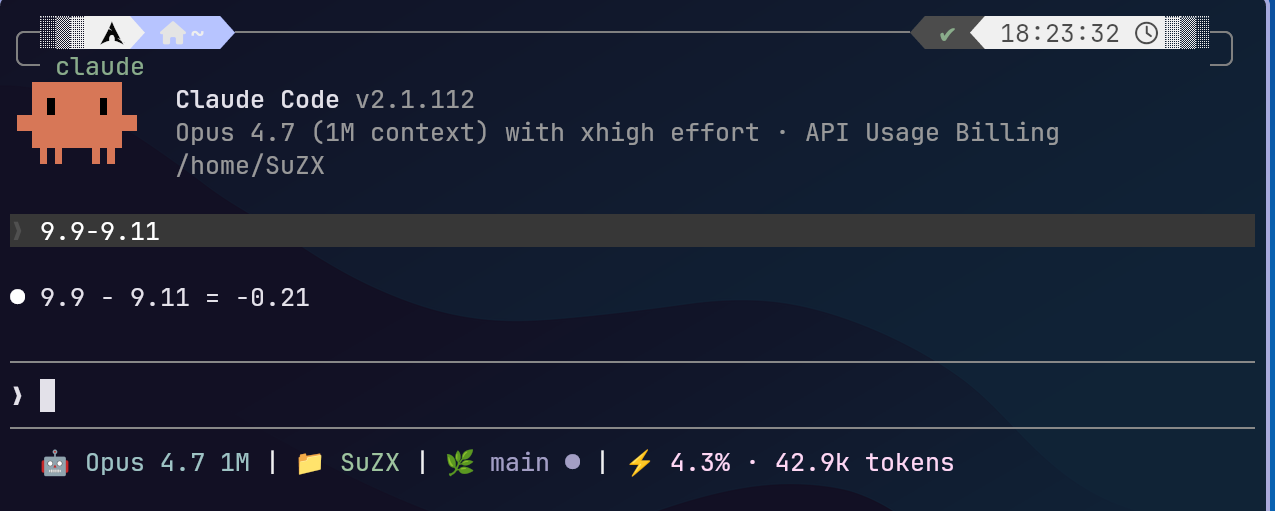The height and width of the screenshot is (511, 1275).
Task: Click the lightning bolt usage icon
Action: pyautogui.click(x=640, y=463)
